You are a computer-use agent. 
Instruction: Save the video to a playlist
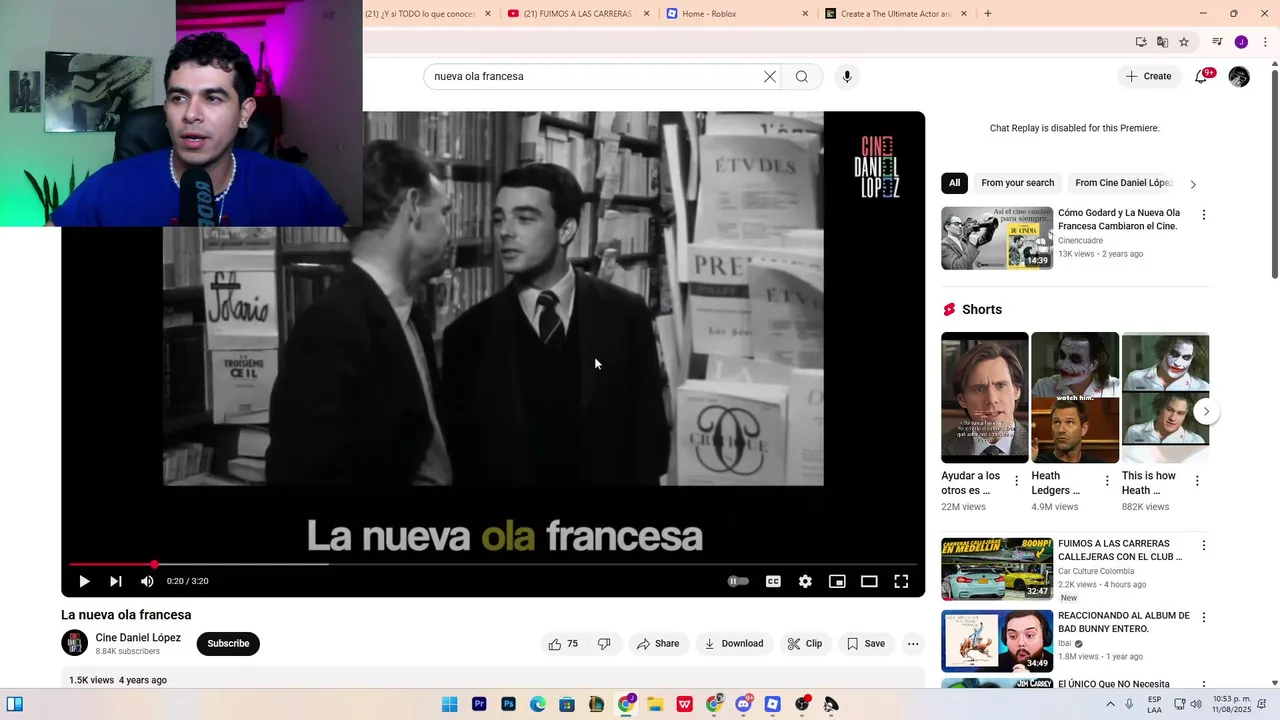[x=866, y=644]
